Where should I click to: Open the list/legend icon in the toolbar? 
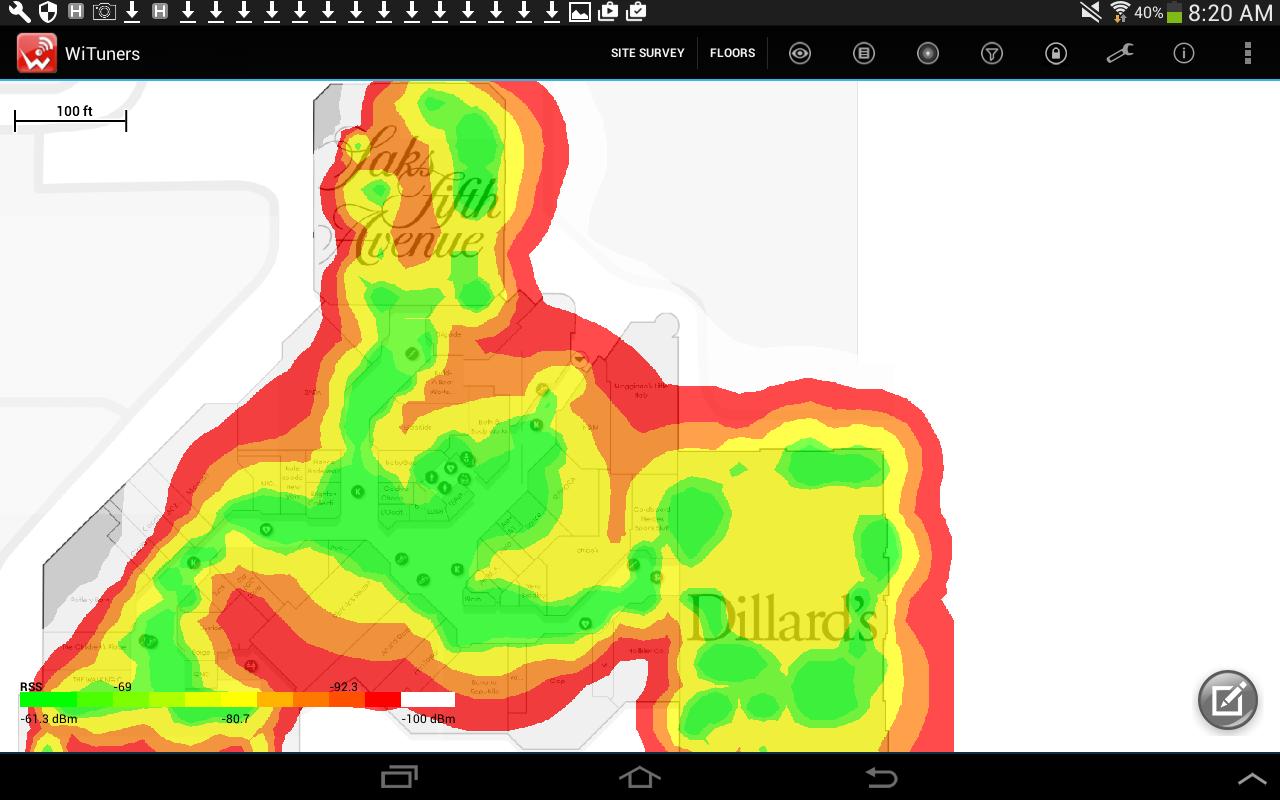[x=863, y=53]
